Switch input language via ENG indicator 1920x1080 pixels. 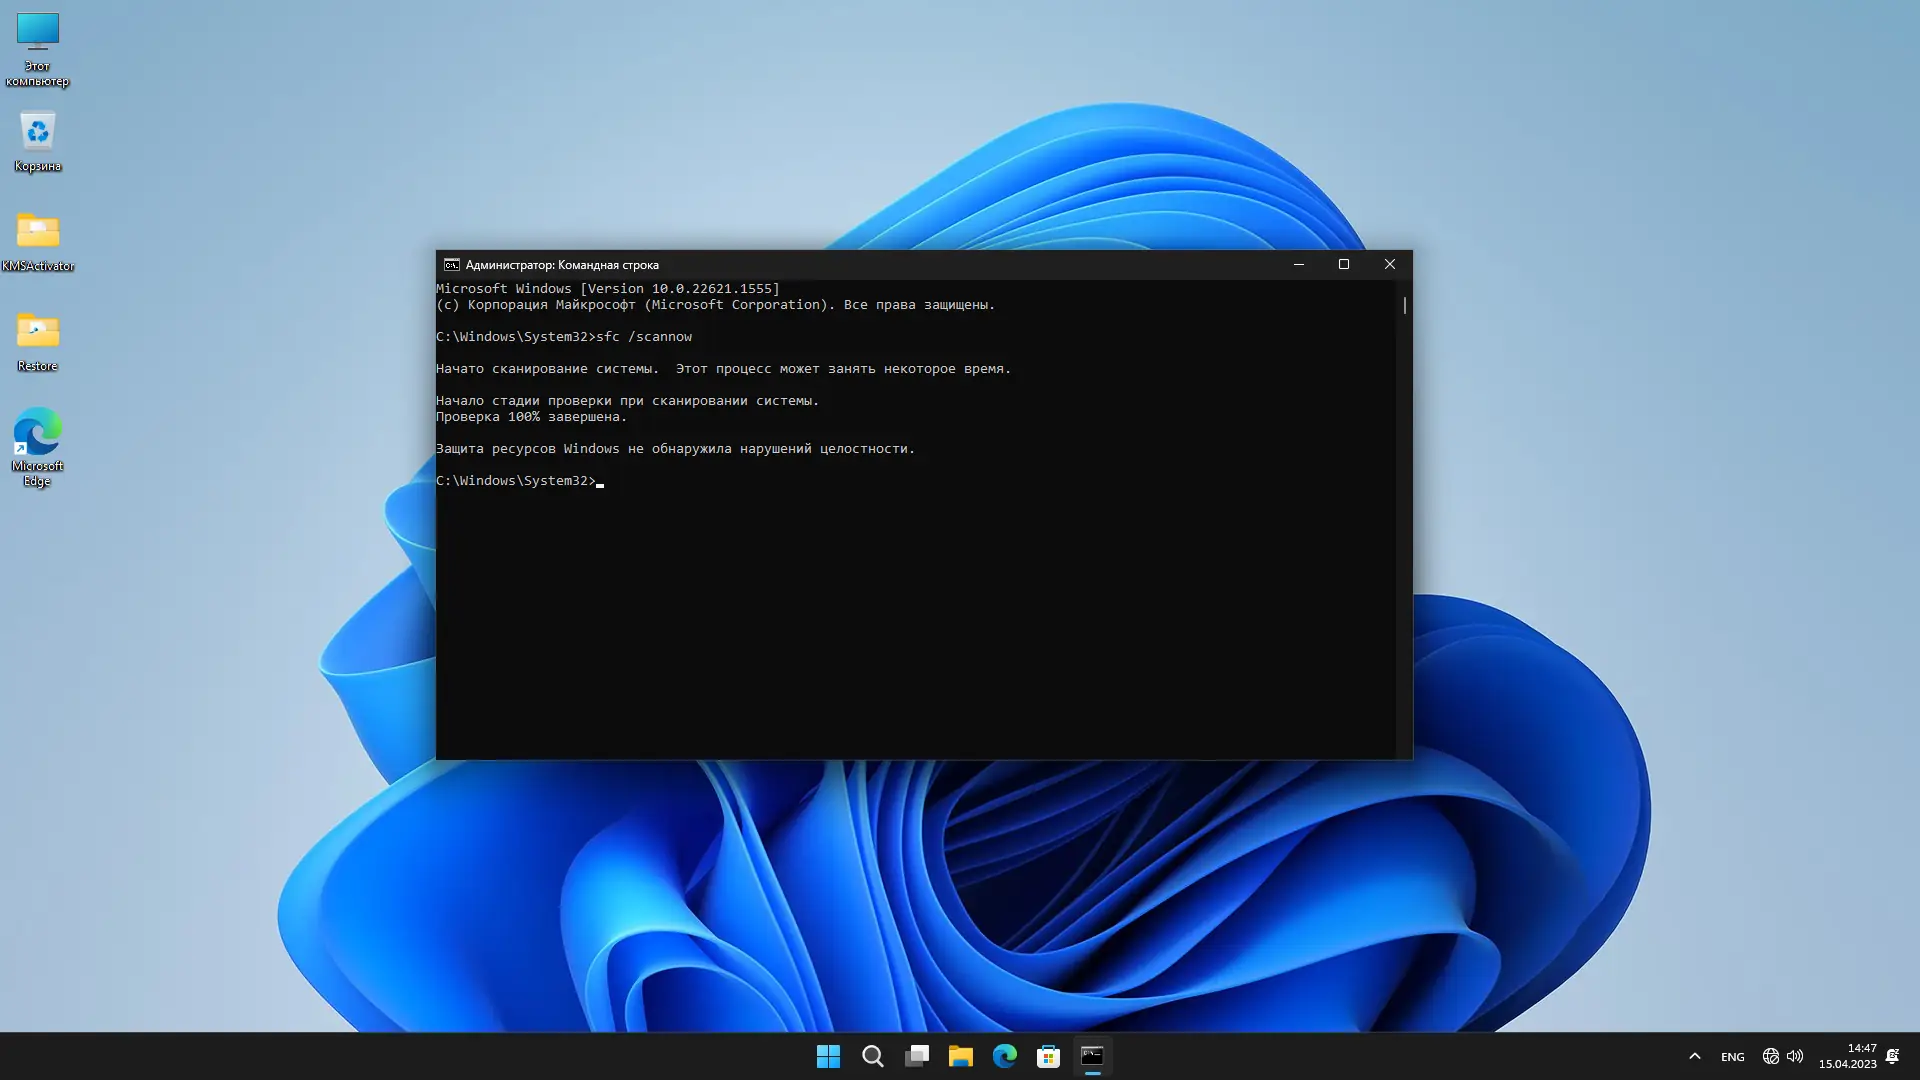pyautogui.click(x=1732, y=1057)
